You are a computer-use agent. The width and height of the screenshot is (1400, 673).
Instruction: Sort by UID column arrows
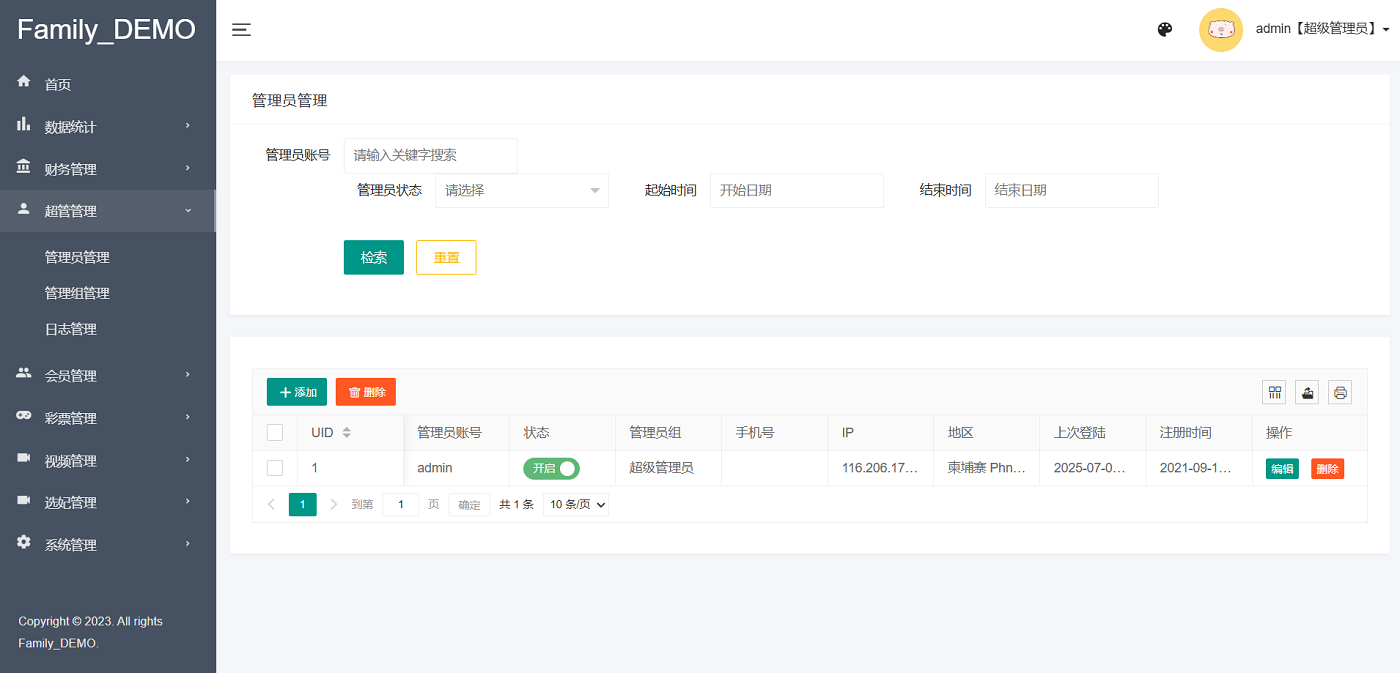347,433
